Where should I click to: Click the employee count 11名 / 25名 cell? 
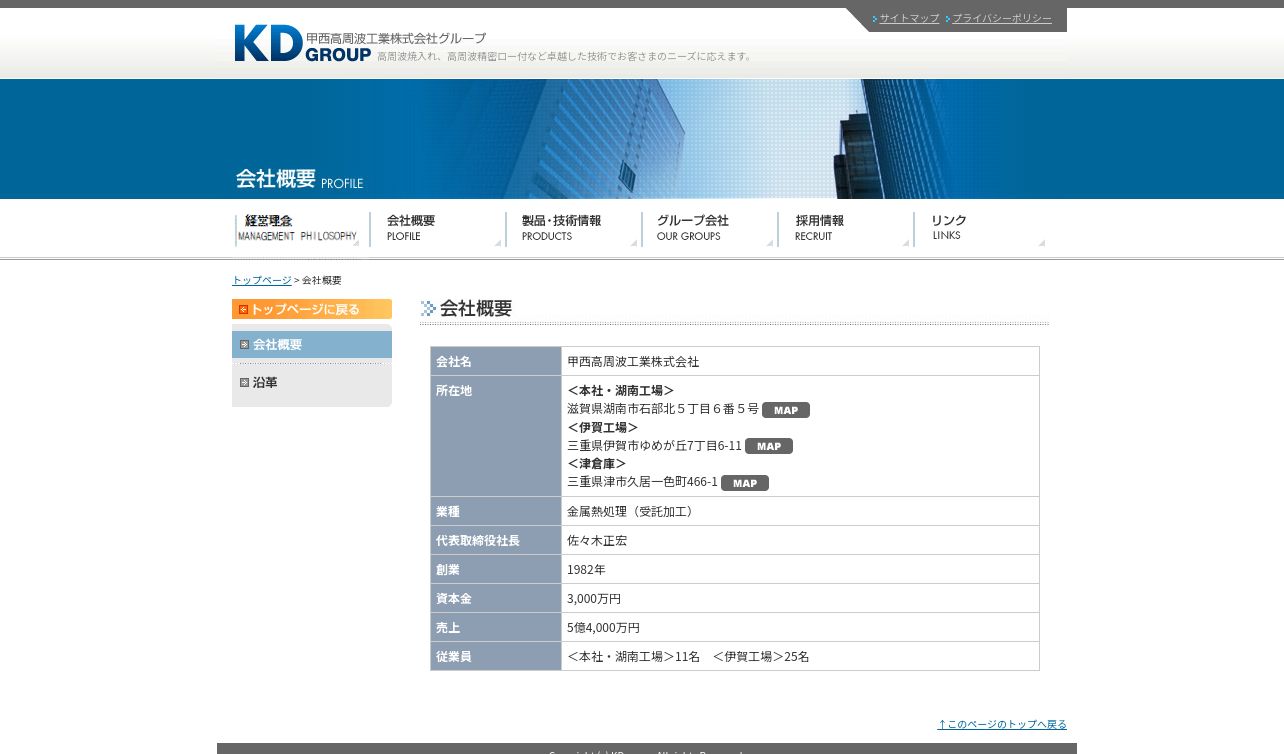(800, 656)
